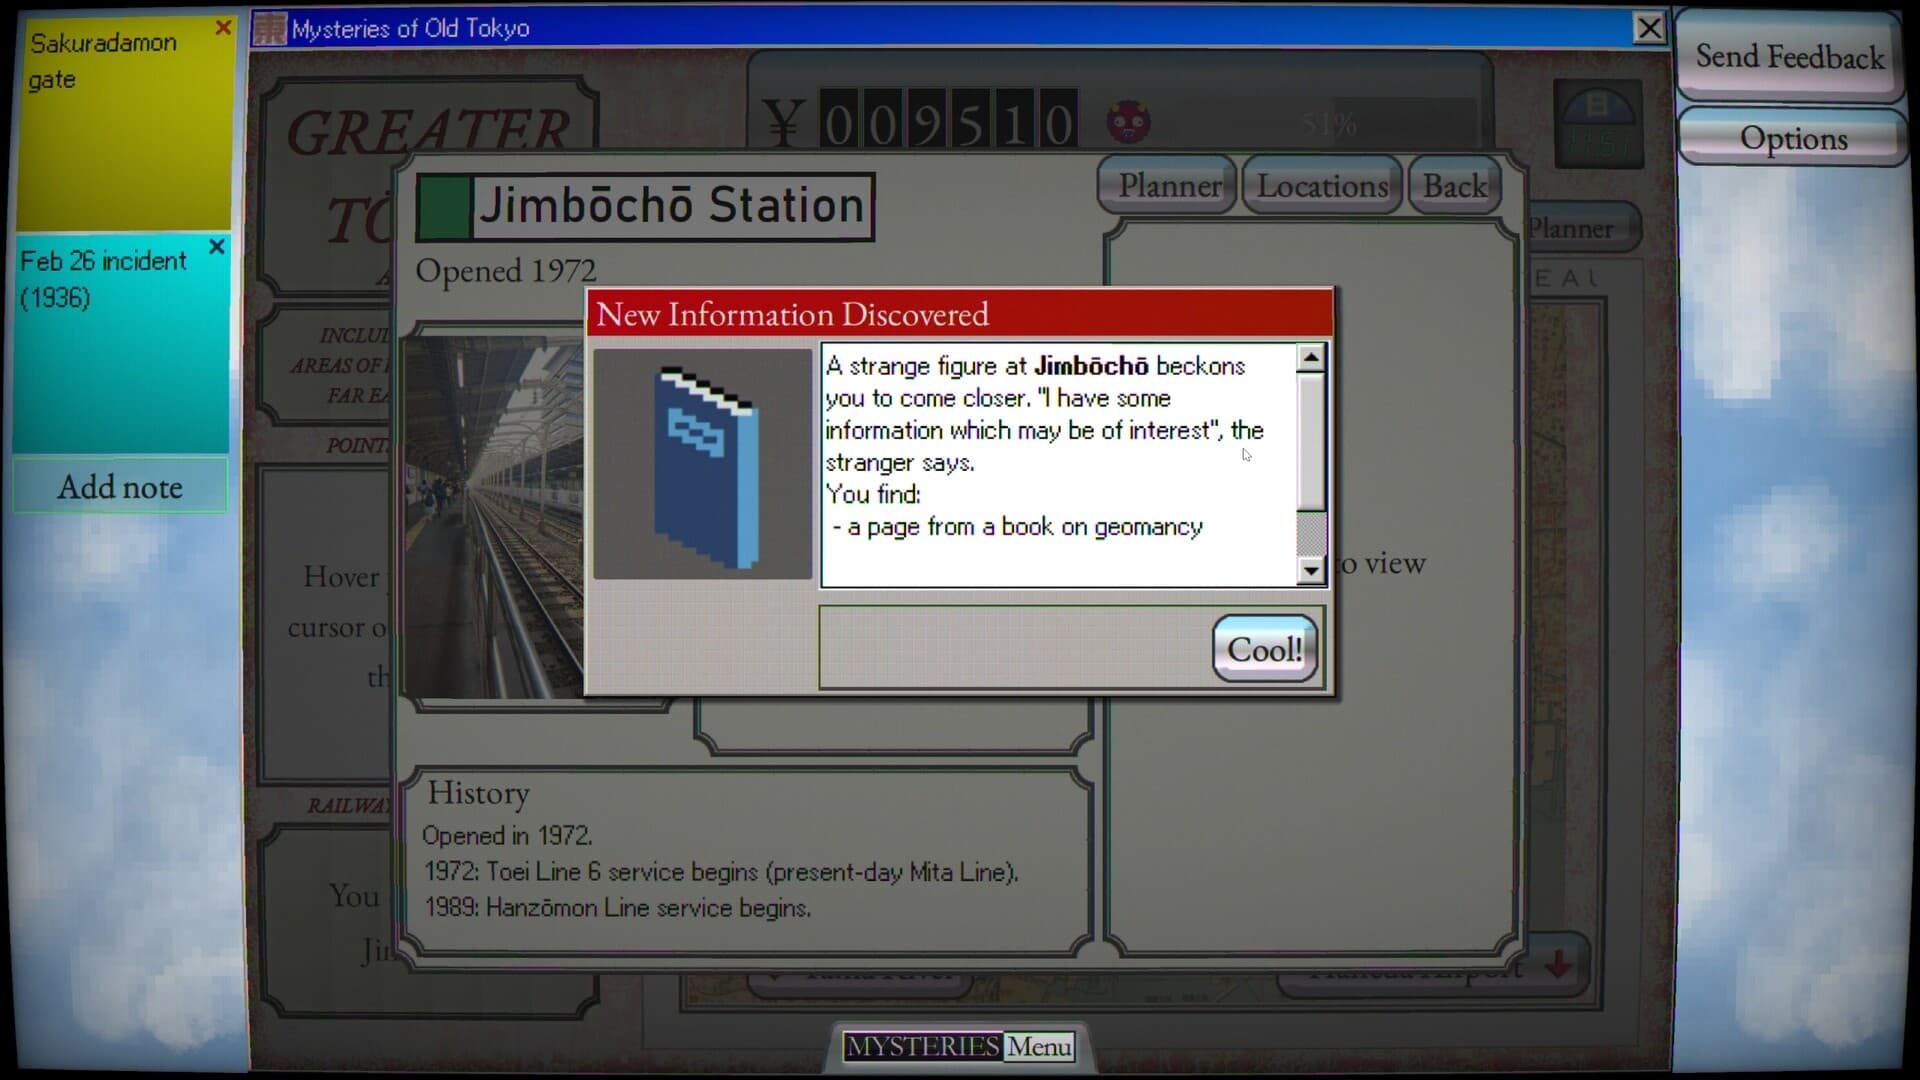Click Add note below the sticky notes
Viewport: 1920px width, 1080px height.
[x=120, y=487]
